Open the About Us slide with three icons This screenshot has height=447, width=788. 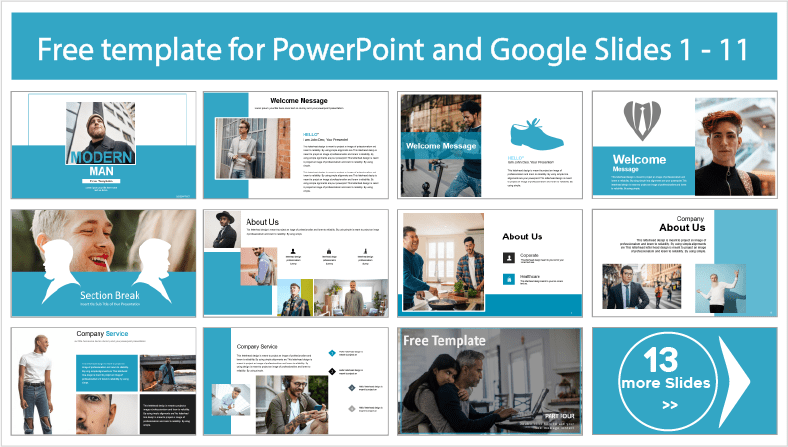coord(296,263)
